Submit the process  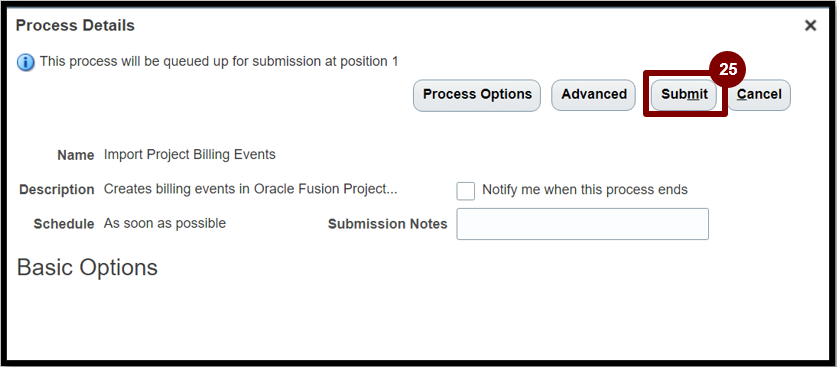(x=684, y=95)
